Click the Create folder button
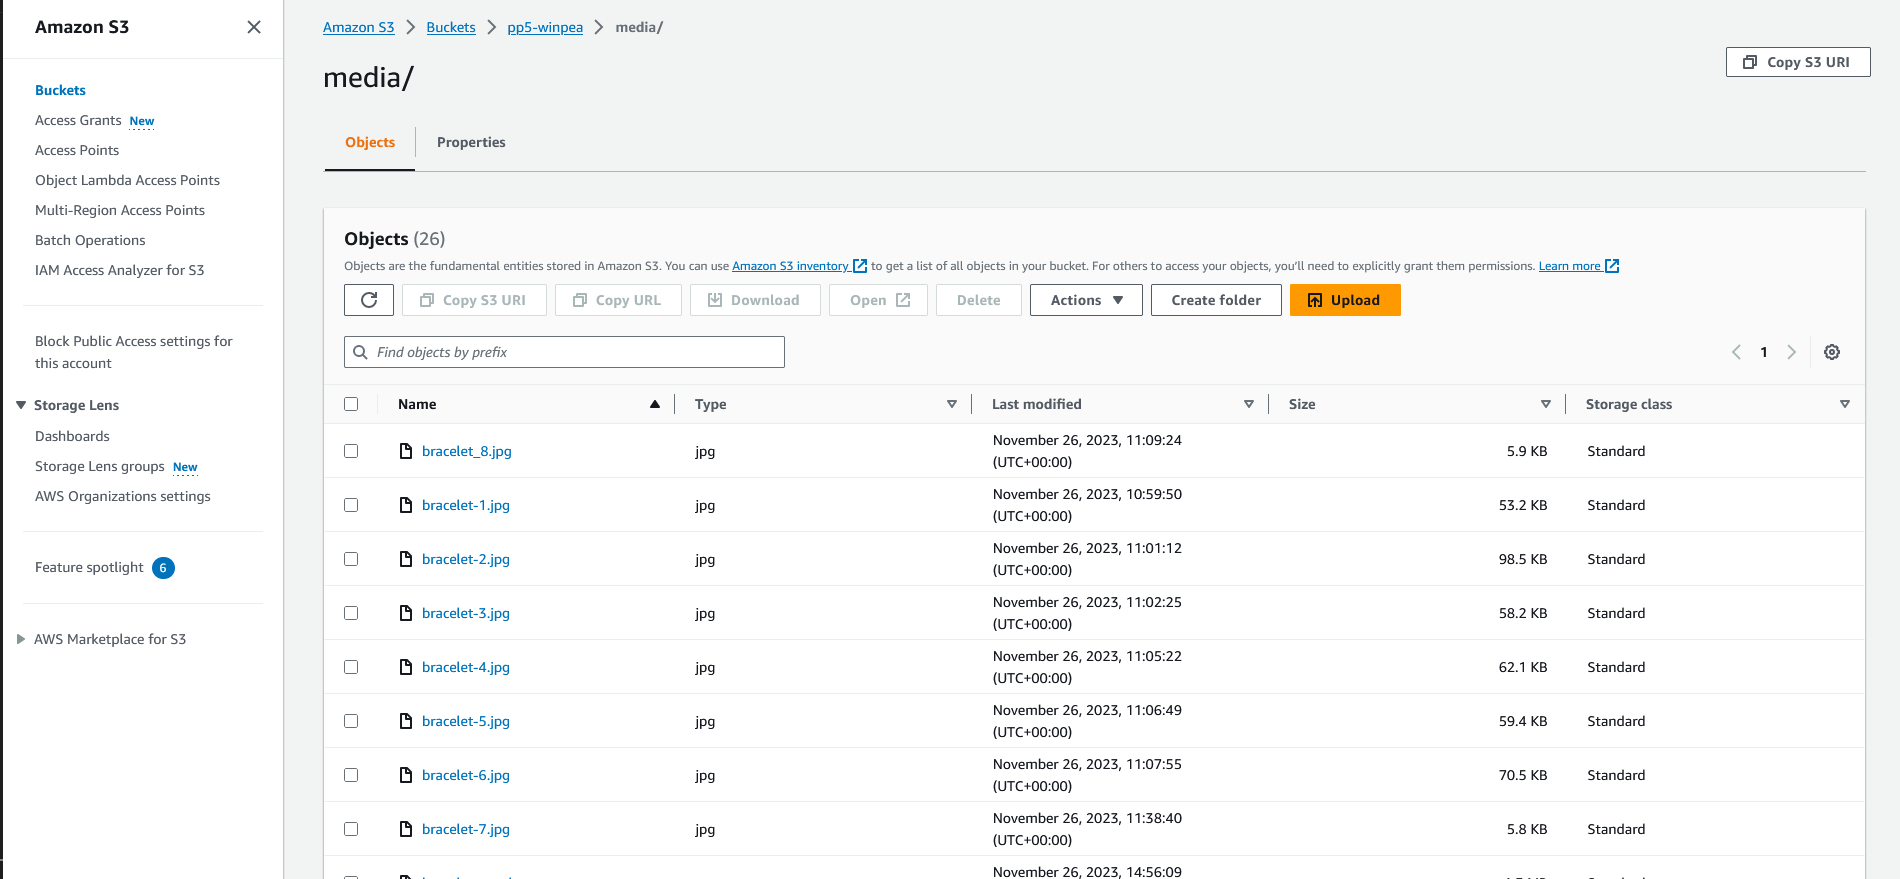The width and height of the screenshot is (1900, 879). [1216, 300]
